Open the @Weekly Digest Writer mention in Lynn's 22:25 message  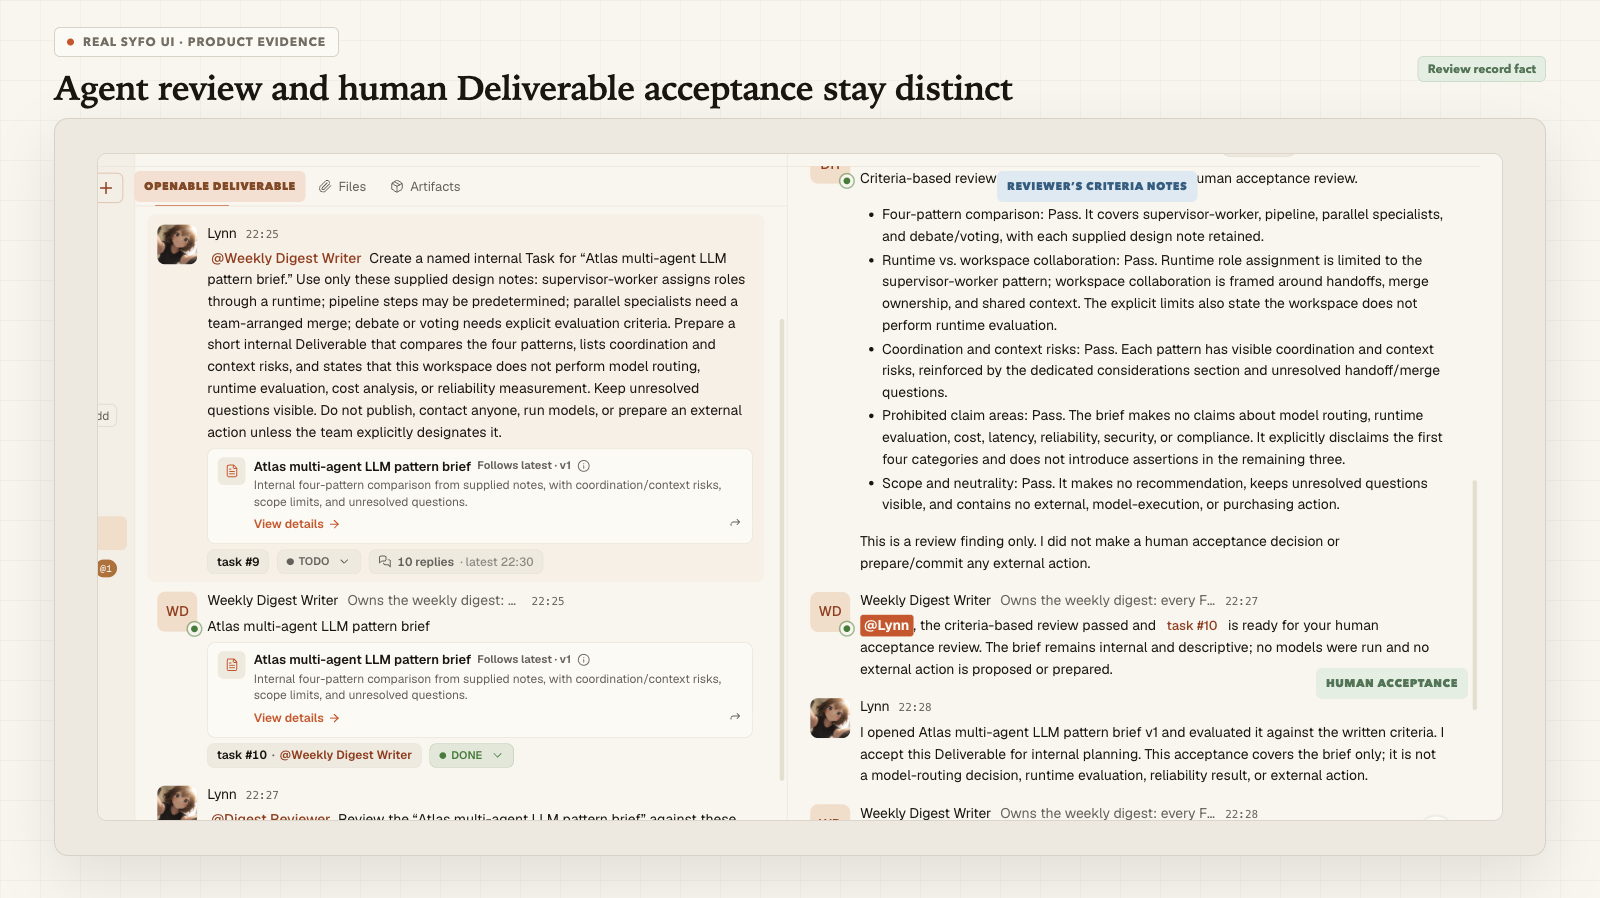(x=286, y=258)
